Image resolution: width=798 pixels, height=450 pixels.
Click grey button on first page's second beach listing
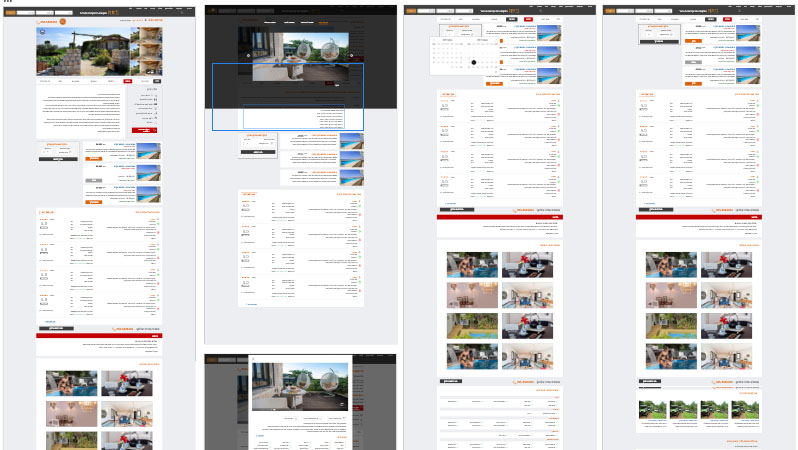pos(93,180)
